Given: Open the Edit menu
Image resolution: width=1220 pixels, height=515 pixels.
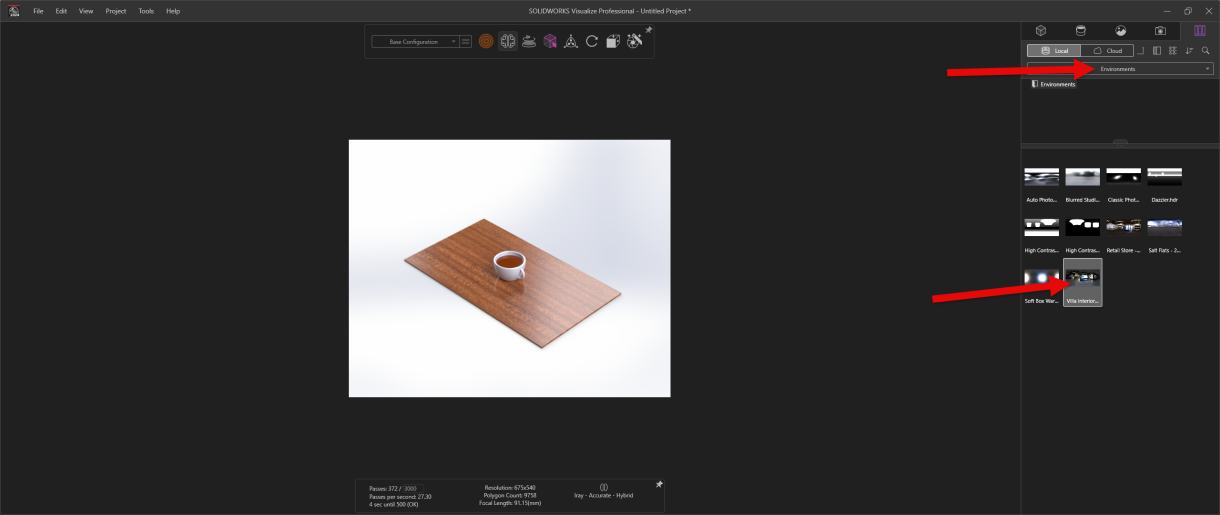Looking at the screenshot, I should pyautogui.click(x=61, y=11).
